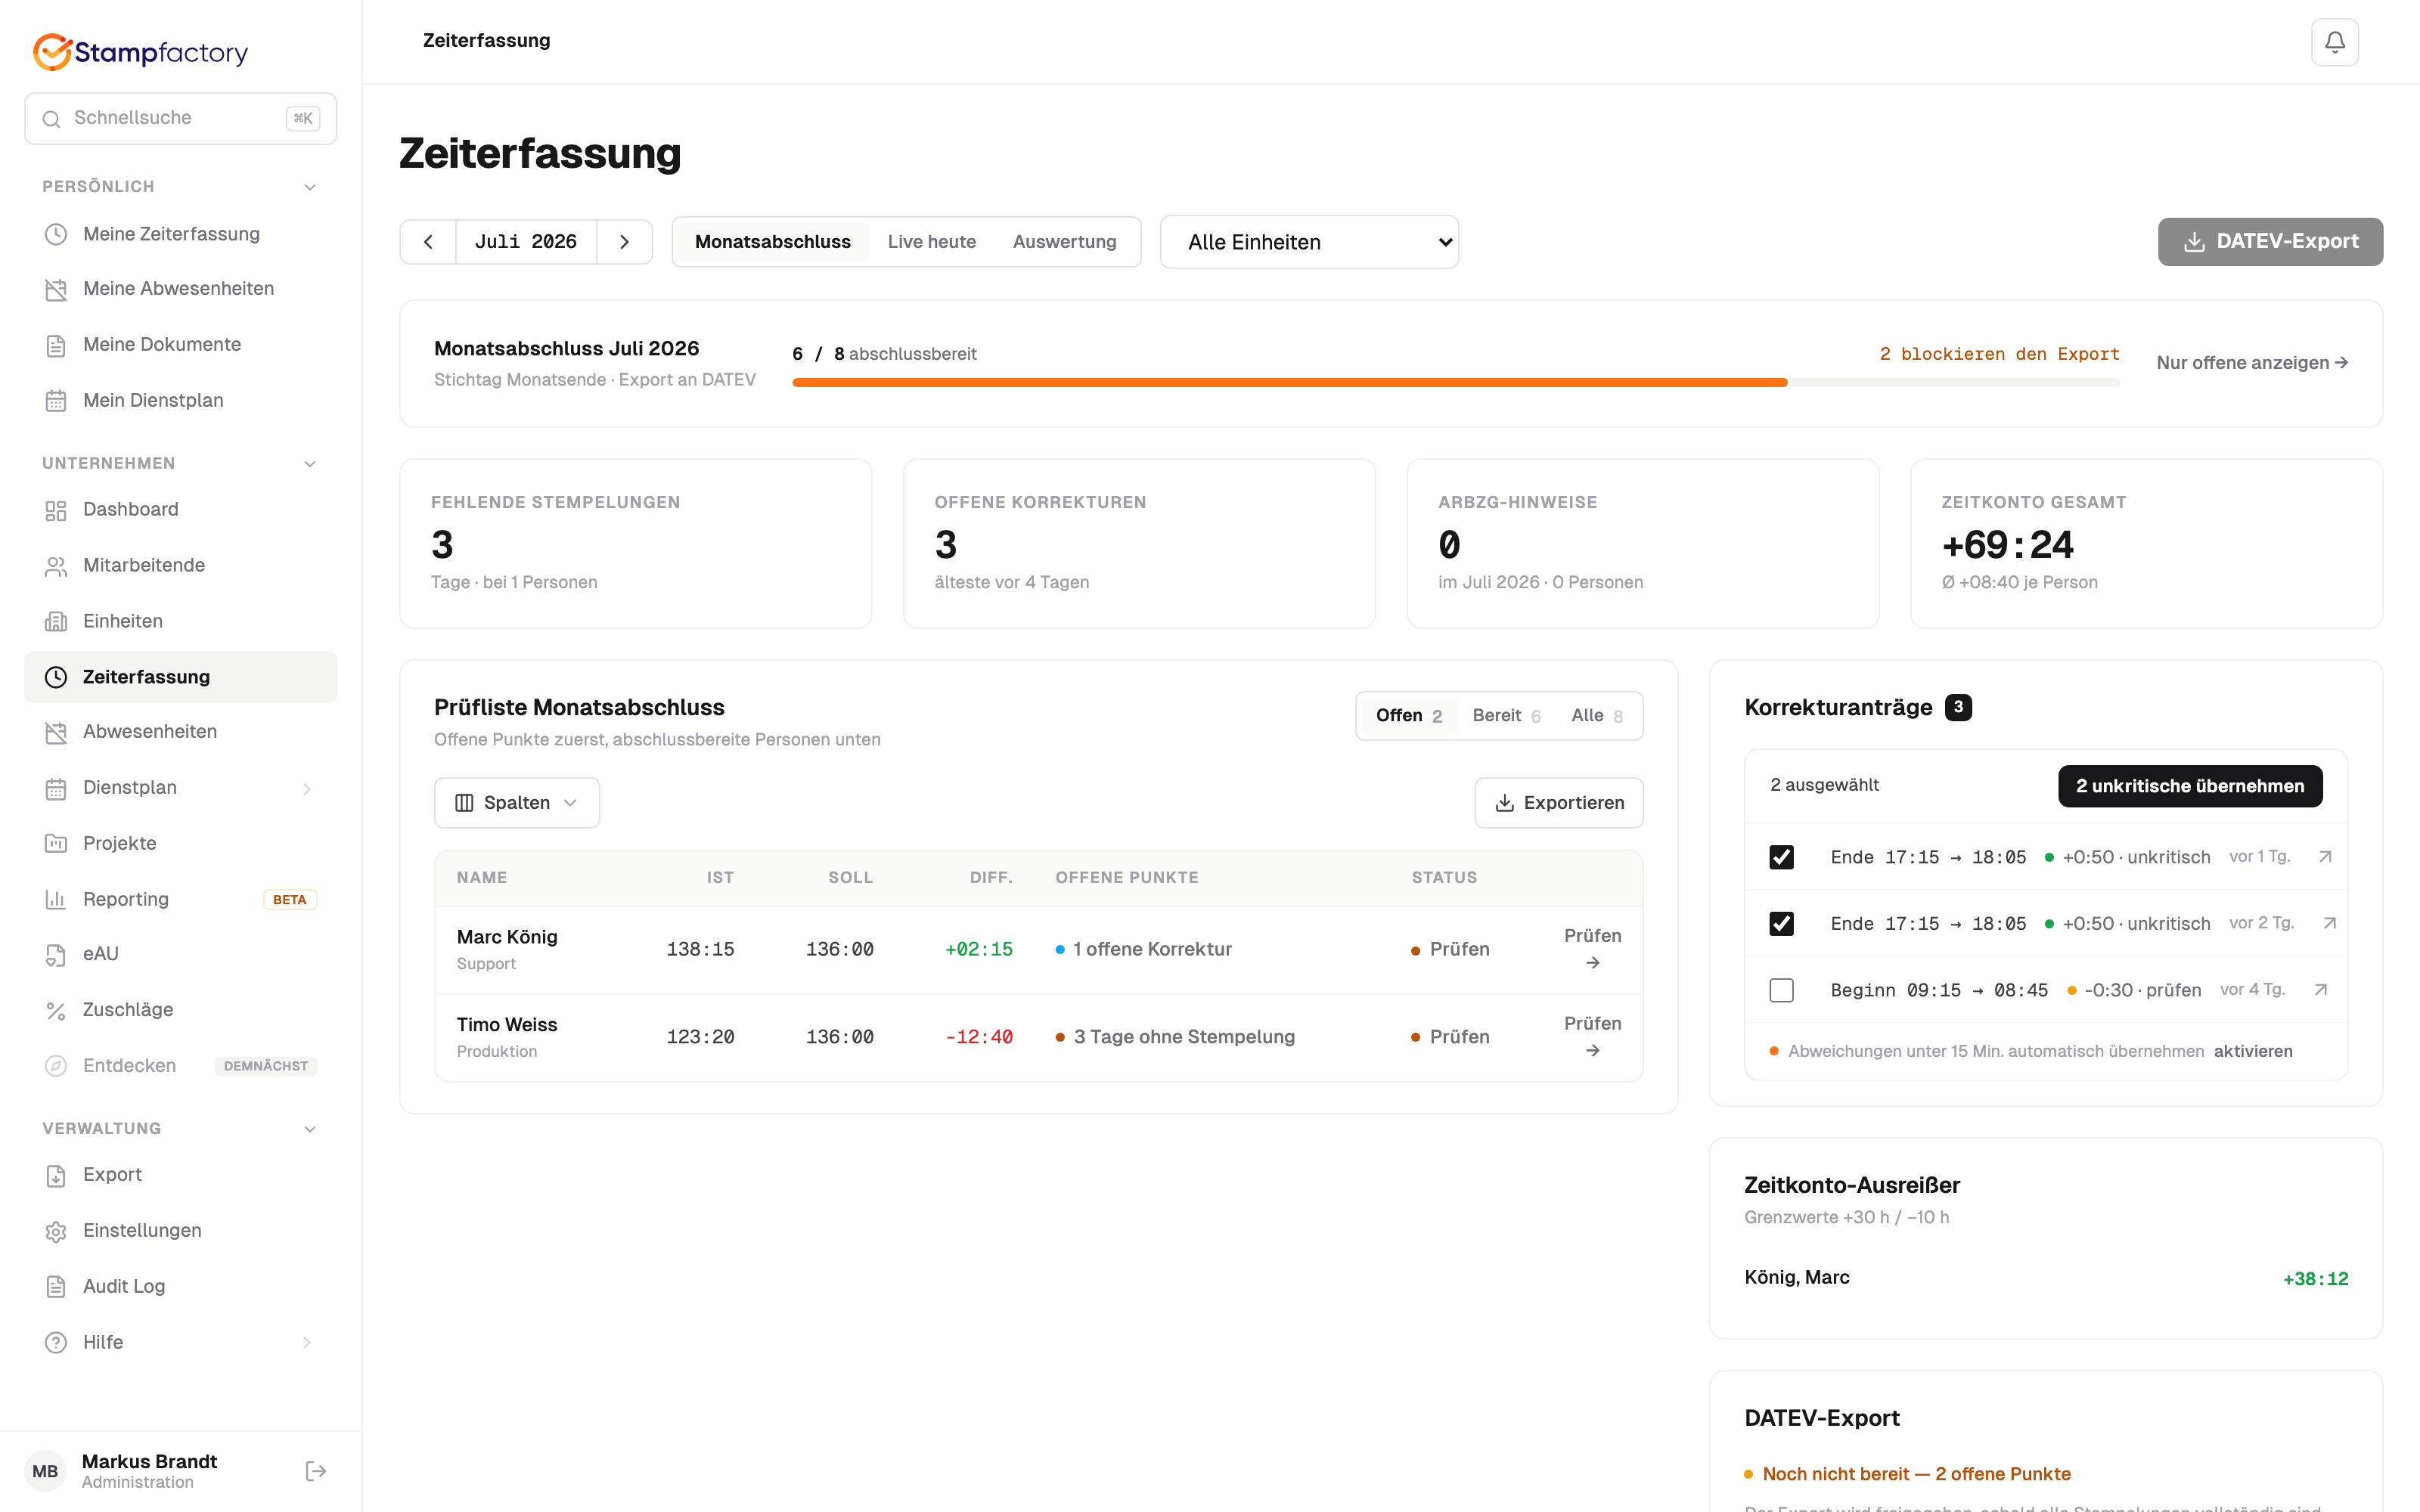
Task: Check the Beginn 09:15 correction checkbox
Action: tap(1781, 990)
